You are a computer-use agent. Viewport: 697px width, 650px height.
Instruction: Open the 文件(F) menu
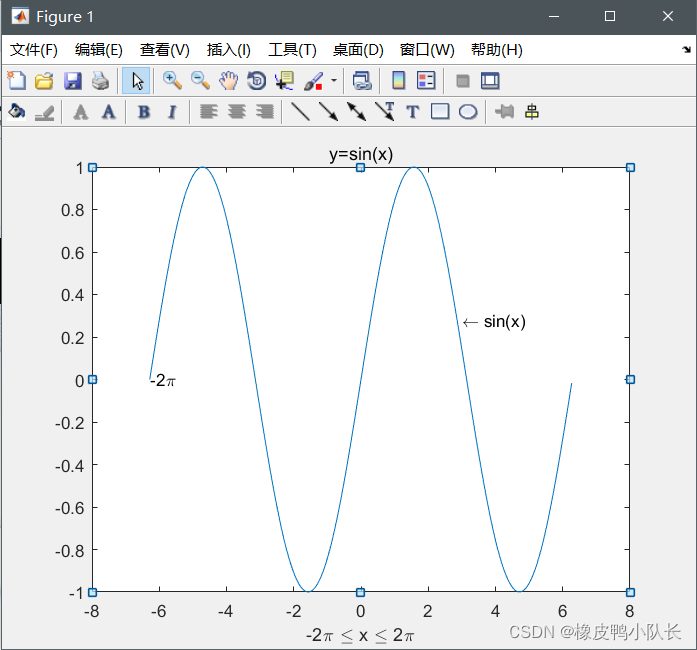point(34,50)
